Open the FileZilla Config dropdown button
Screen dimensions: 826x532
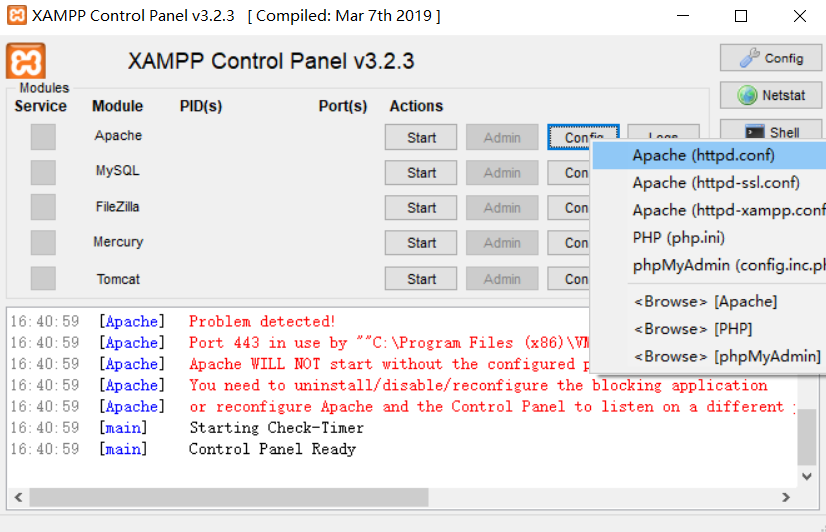568,208
